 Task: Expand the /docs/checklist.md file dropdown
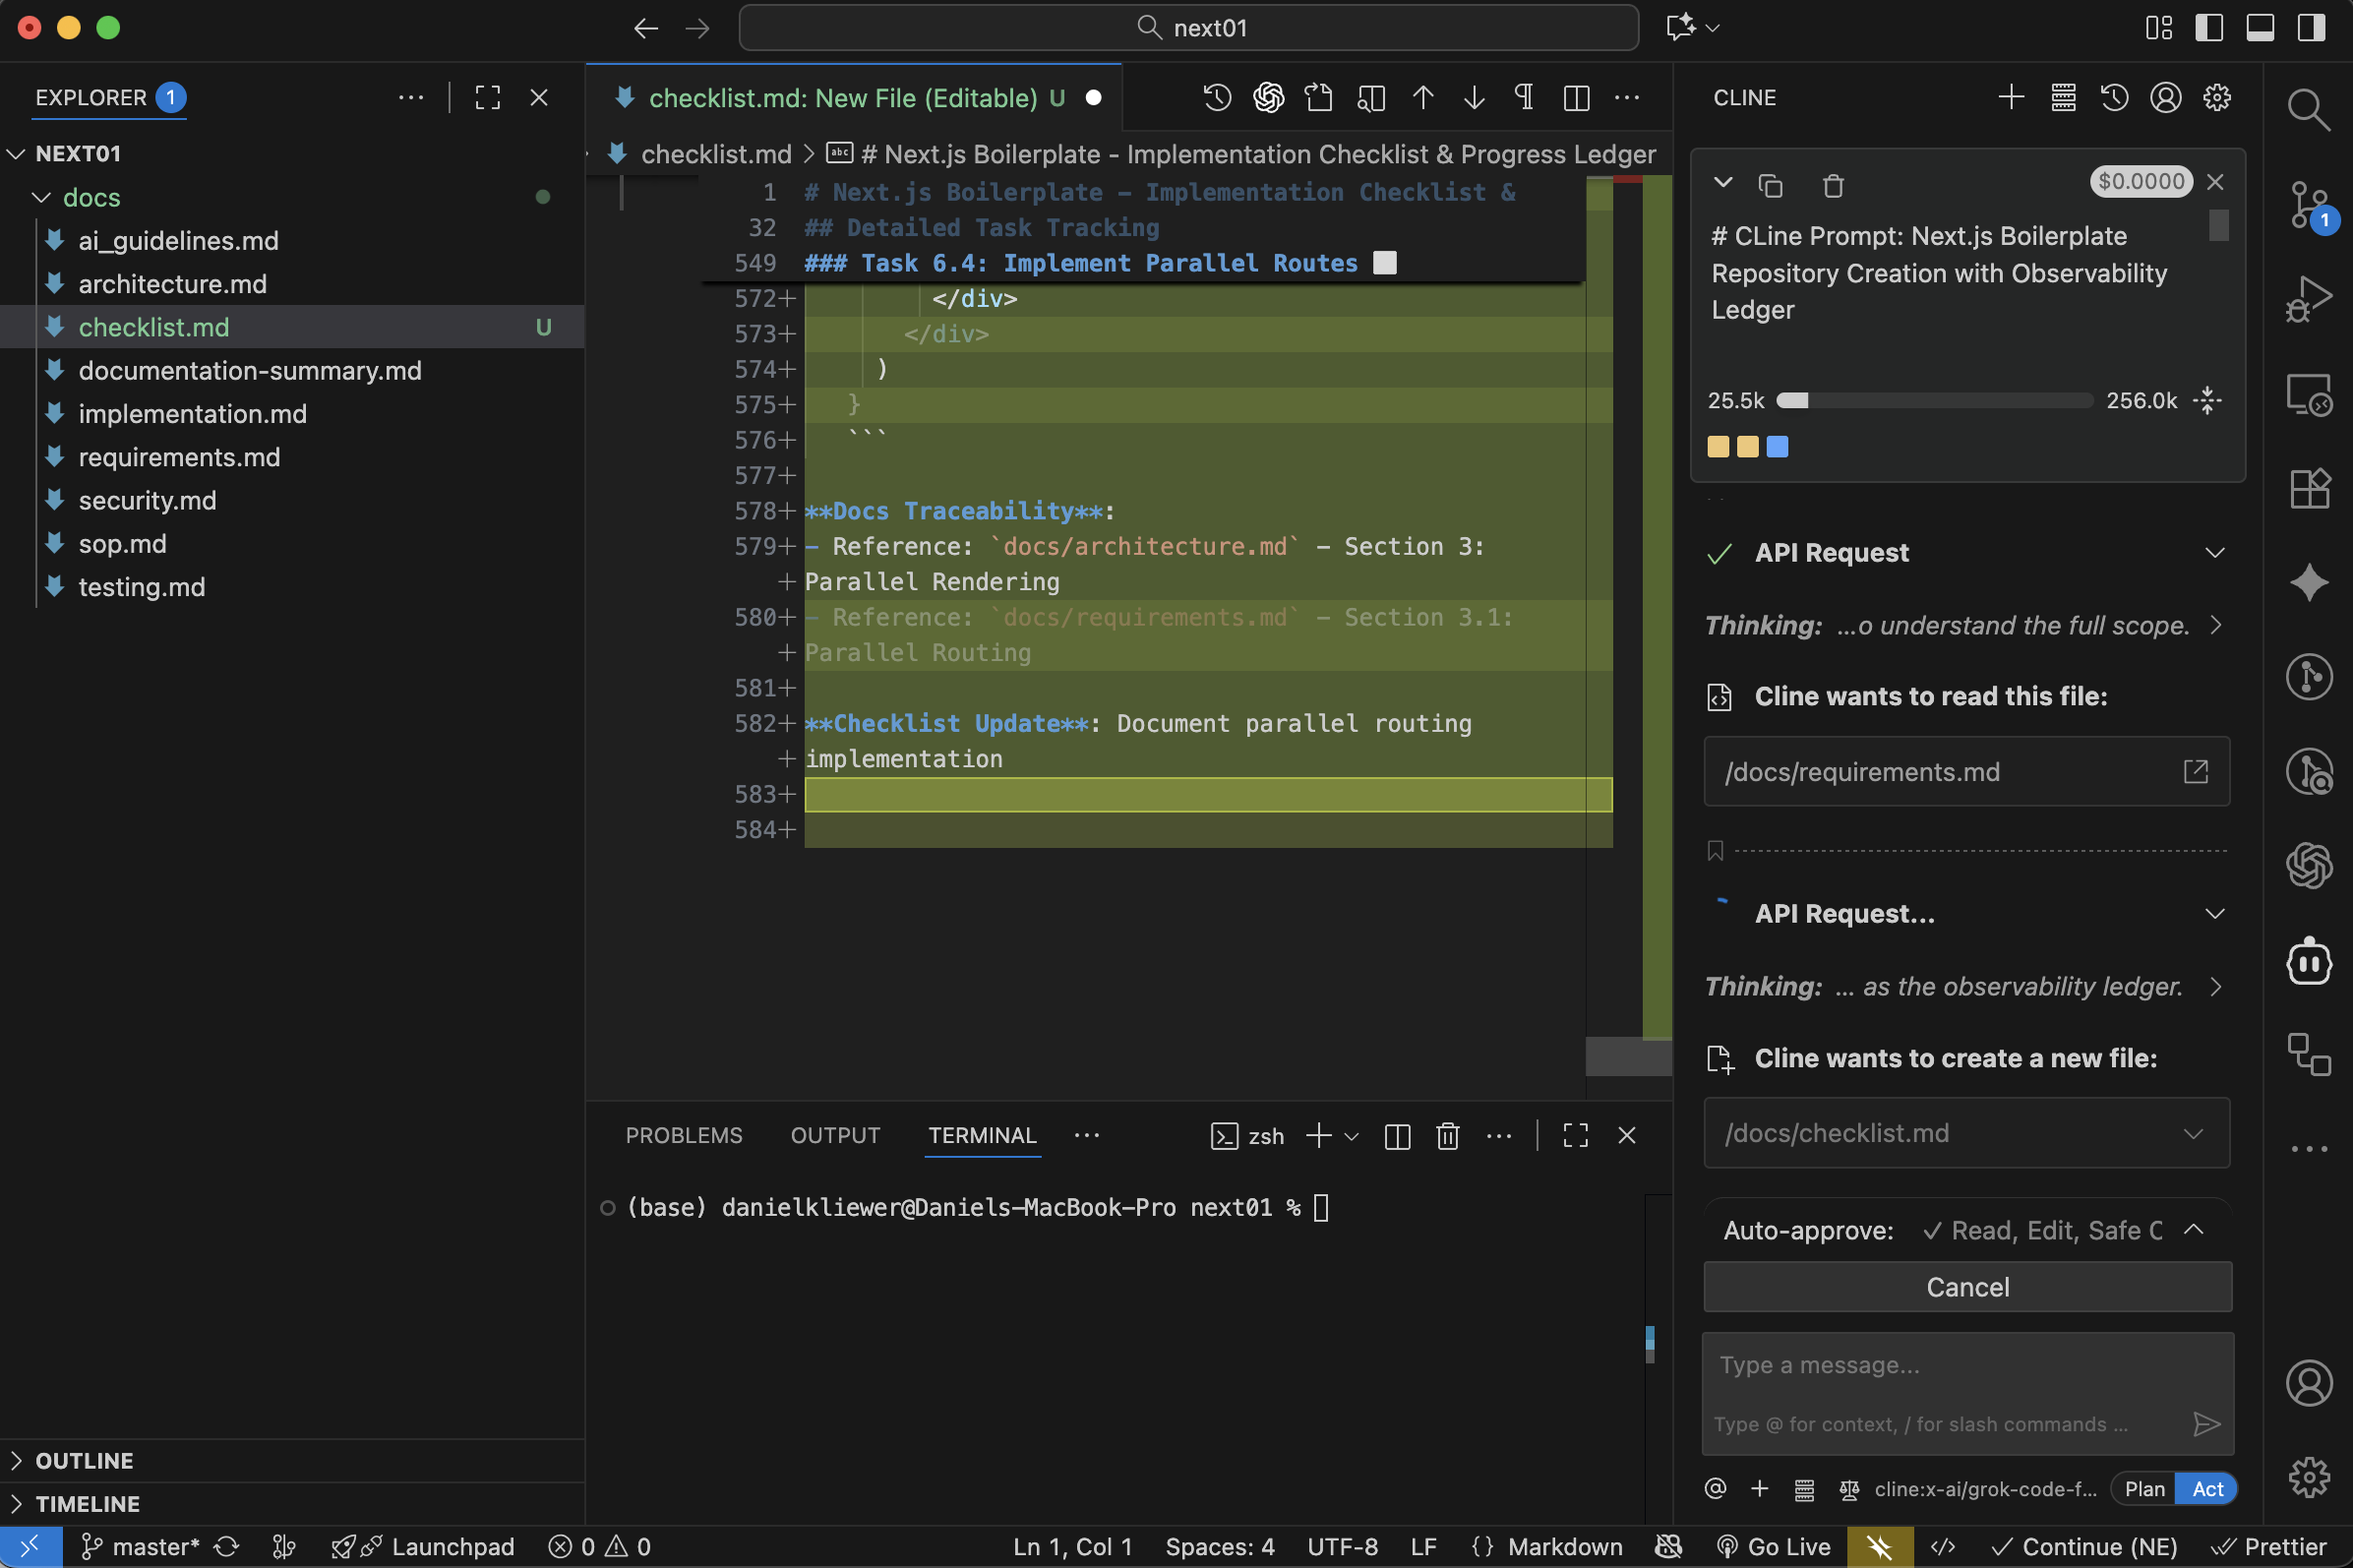[x=2193, y=1133]
